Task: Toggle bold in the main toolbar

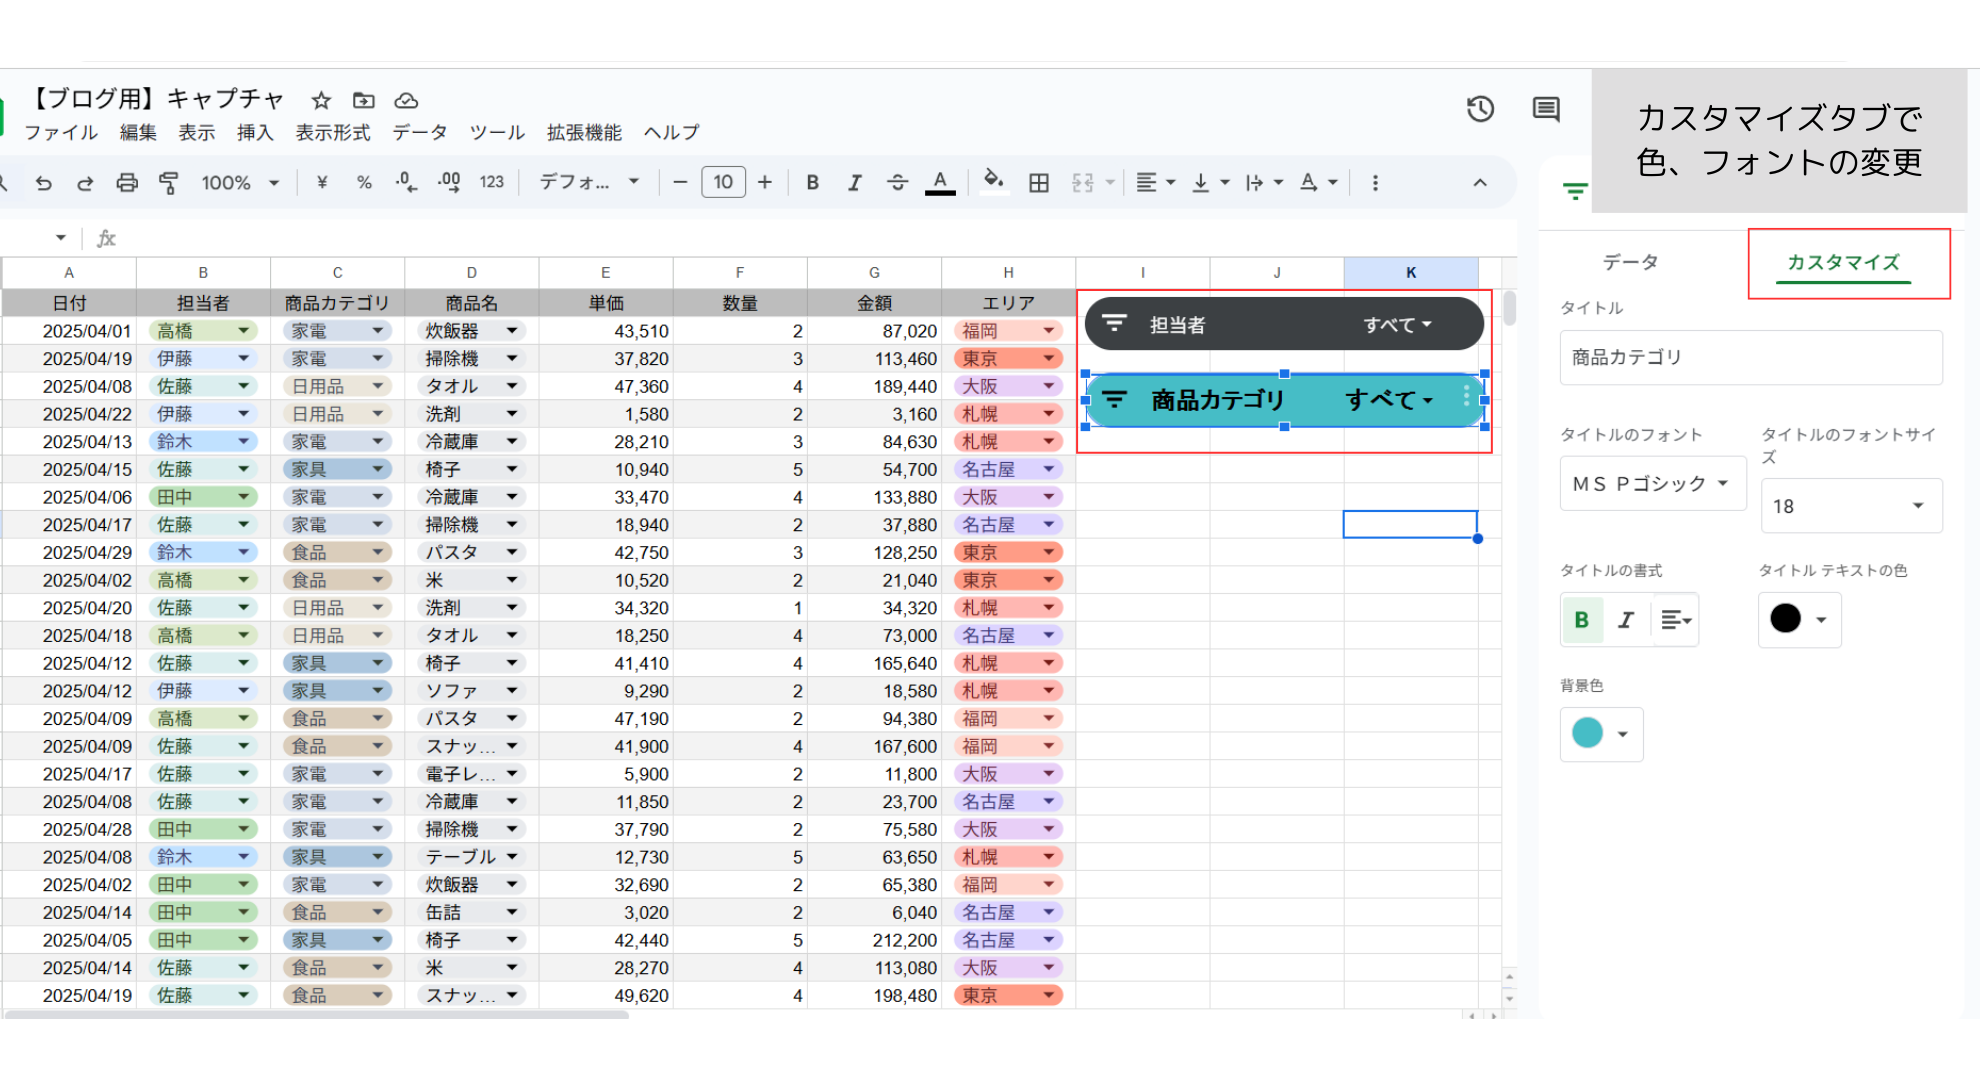Action: click(x=813, y=183)
